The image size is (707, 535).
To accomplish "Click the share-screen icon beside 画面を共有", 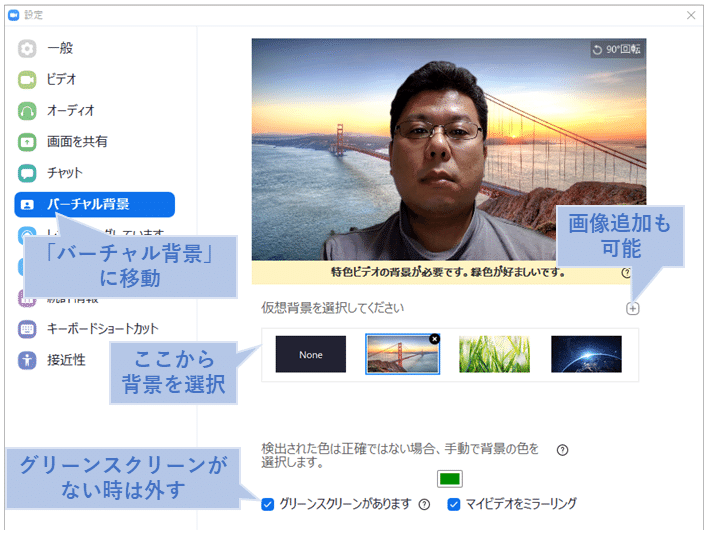I will (27, 142).
